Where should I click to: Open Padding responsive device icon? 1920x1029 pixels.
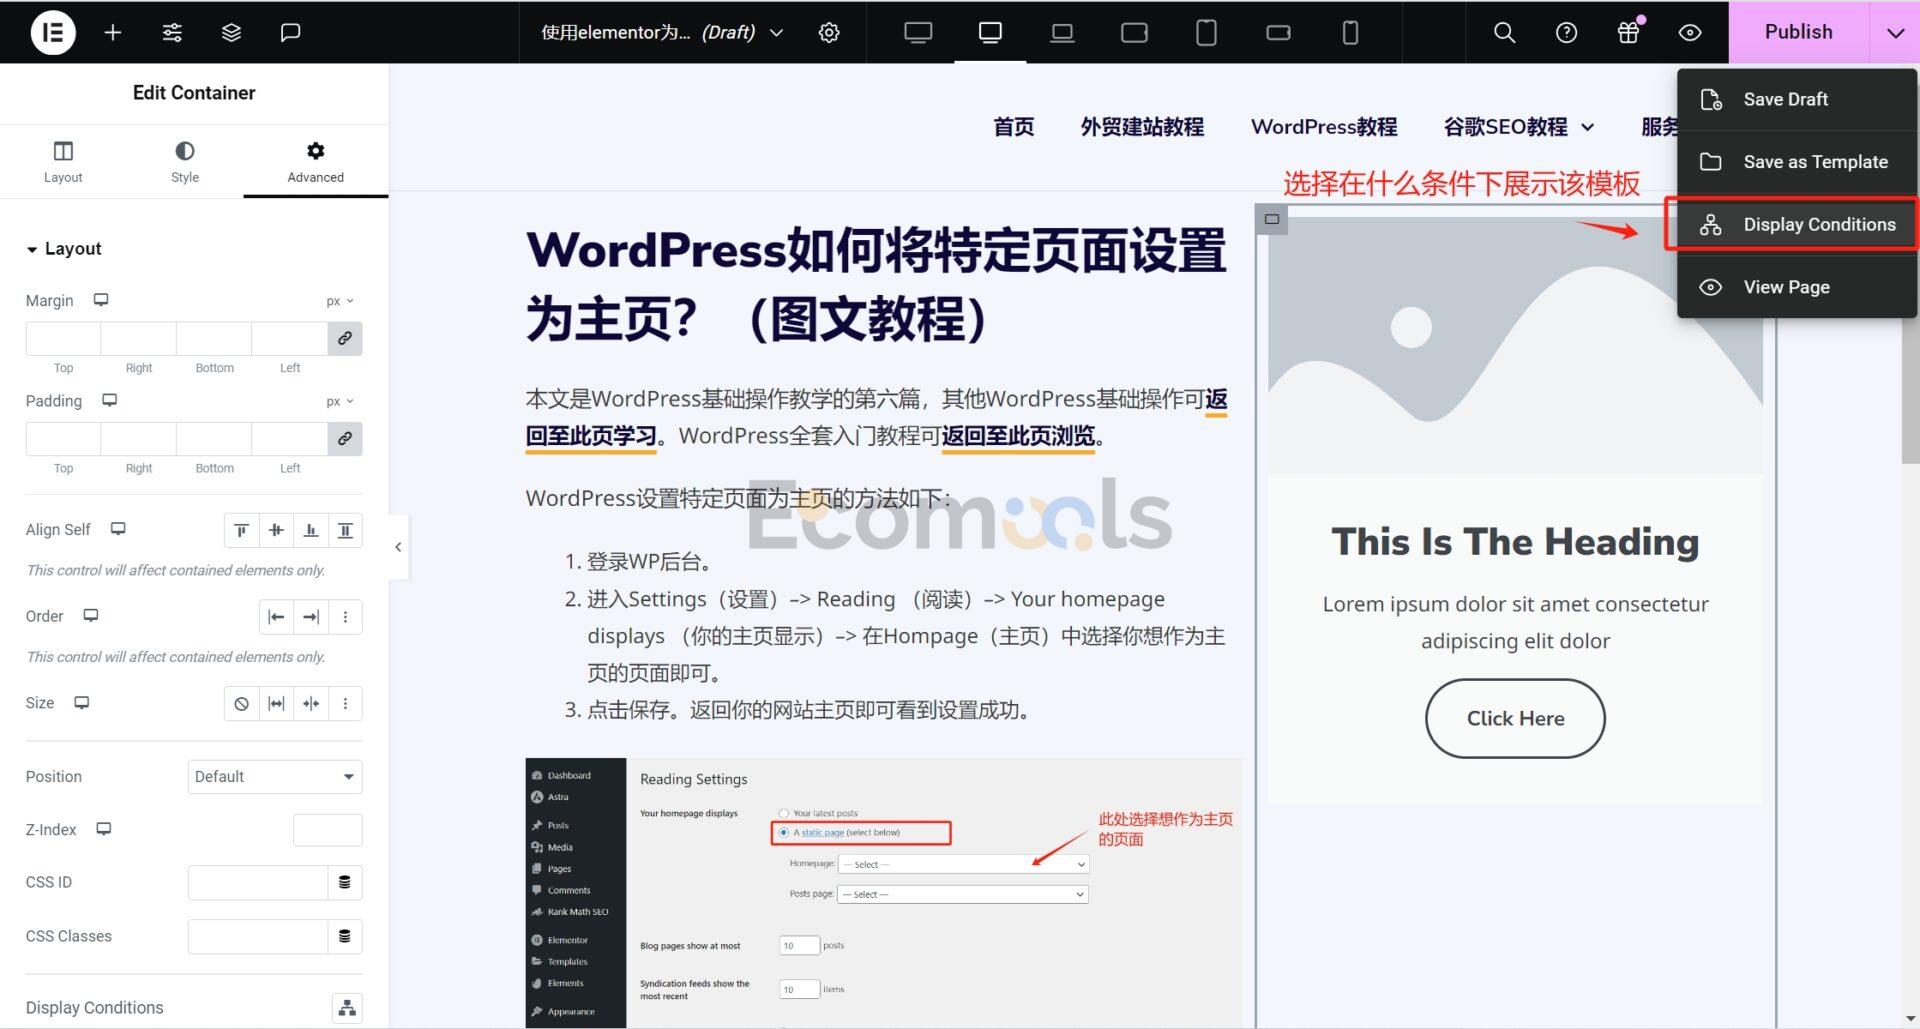pyautogui.click(x=110, y=400)
